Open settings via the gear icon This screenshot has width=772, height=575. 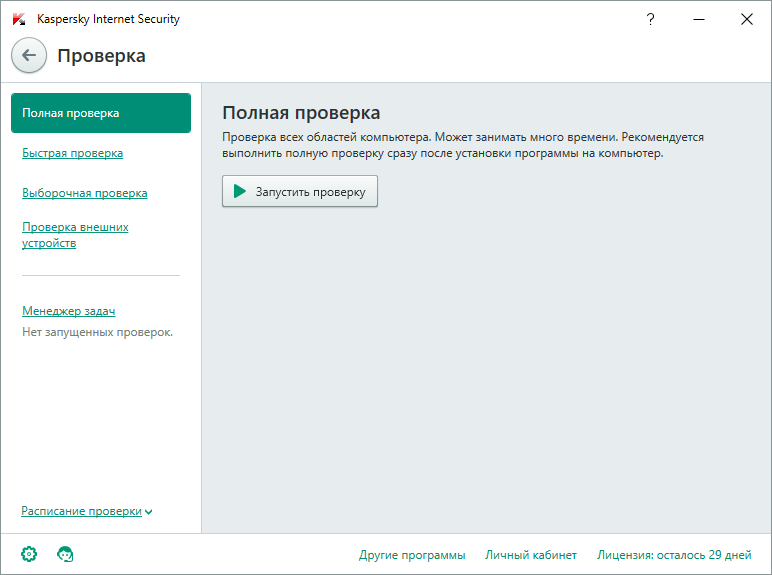29,554
